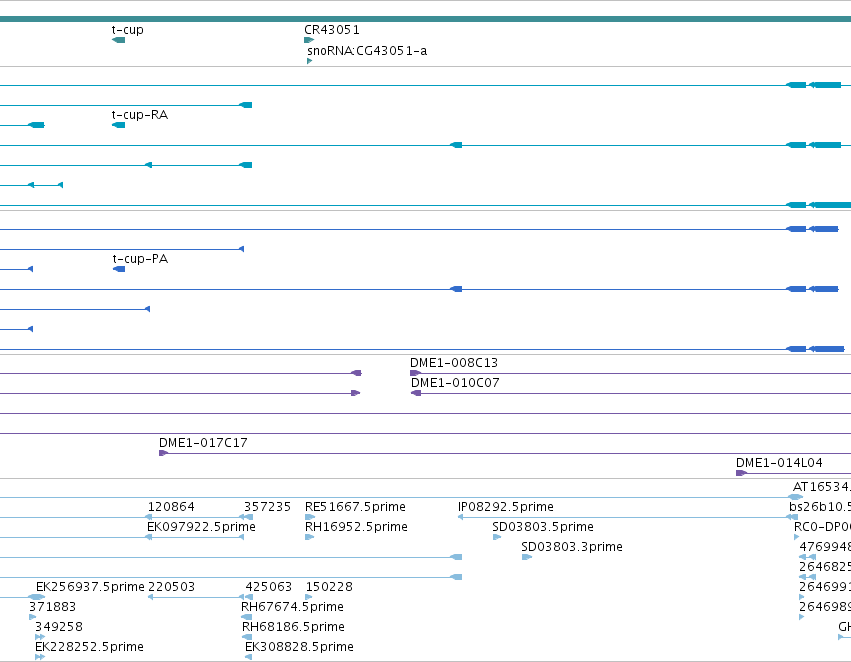Select the t-cup-RA transcript label
851x662 pixels.
click(x=139, y=114)
